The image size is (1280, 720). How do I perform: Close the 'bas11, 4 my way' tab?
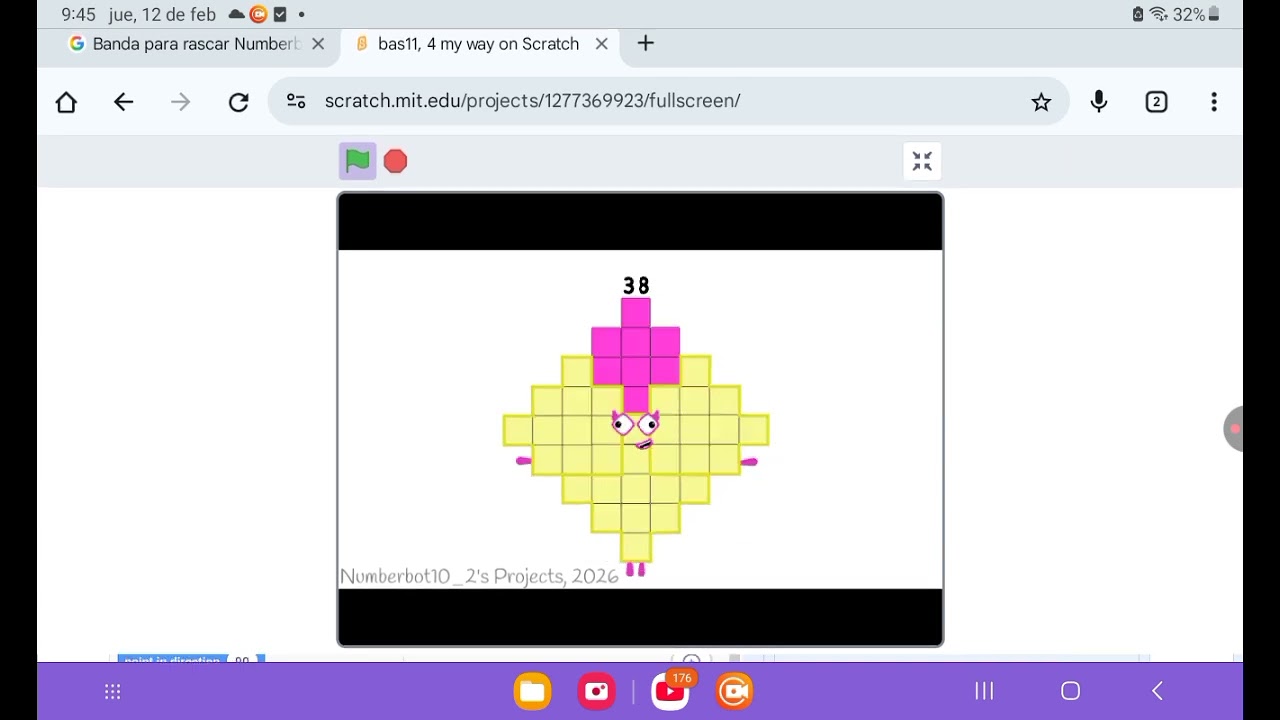[x=601, y=44]
